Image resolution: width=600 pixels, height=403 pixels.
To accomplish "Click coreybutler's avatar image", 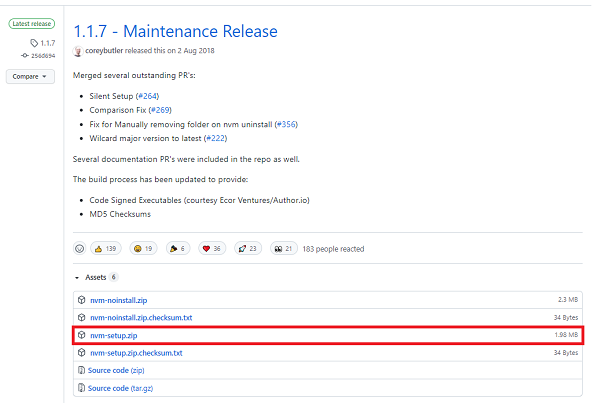I will pyautogui.click(x=78, y=50).
